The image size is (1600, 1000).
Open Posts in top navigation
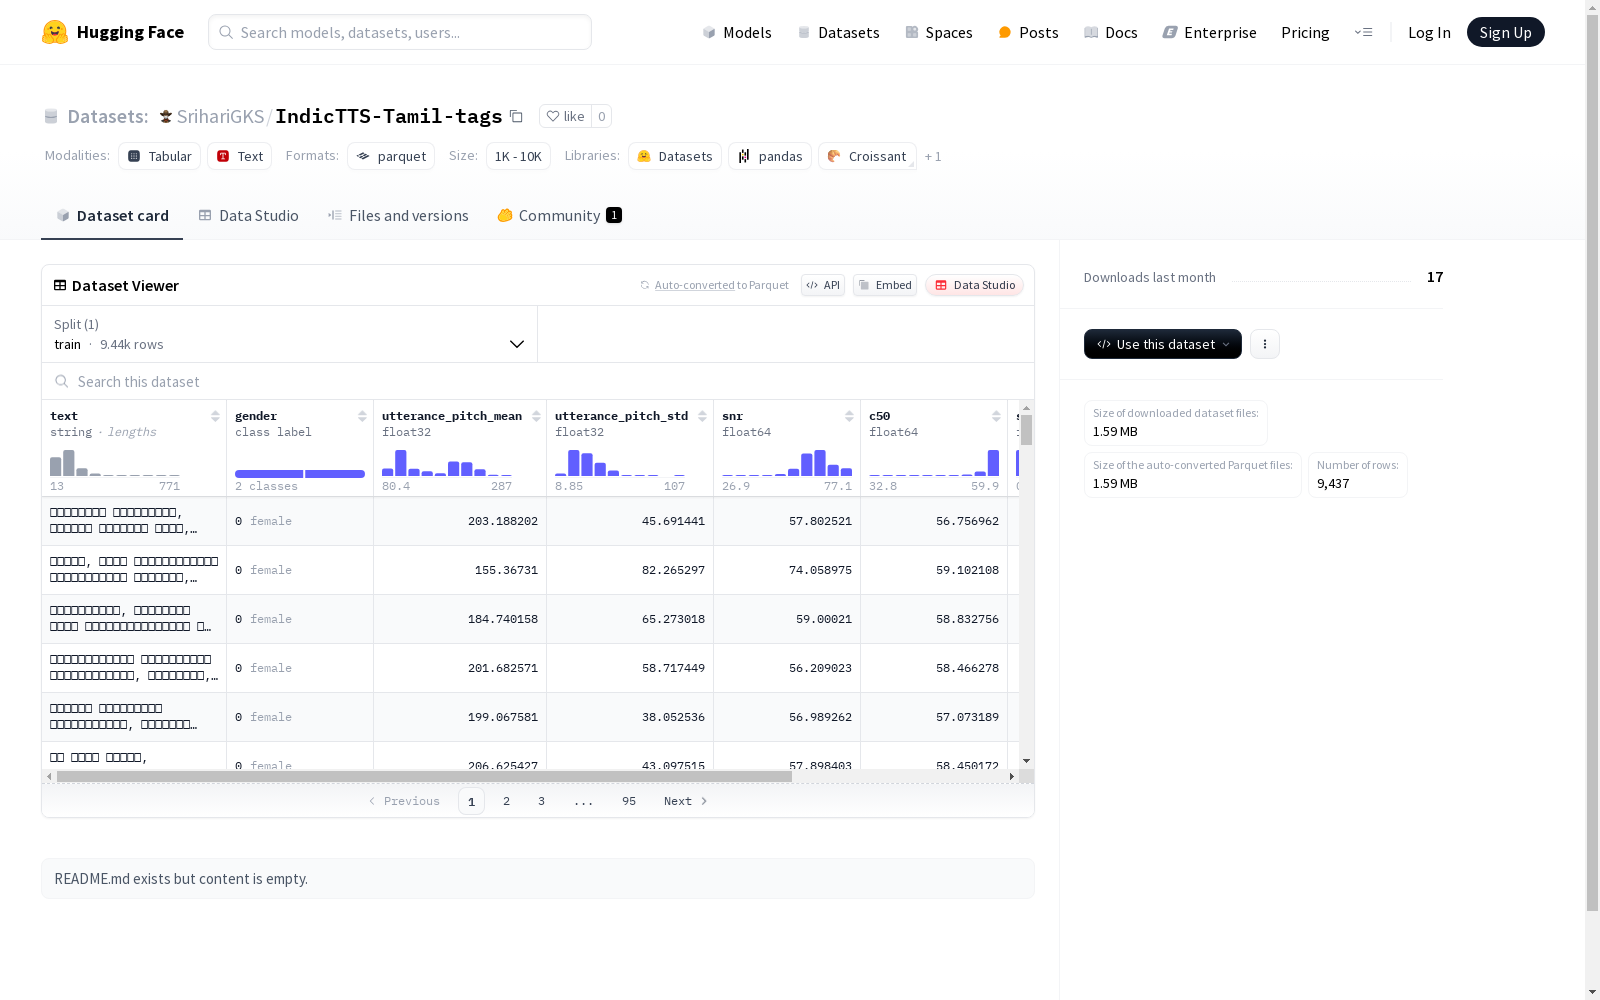[1028, 32]
